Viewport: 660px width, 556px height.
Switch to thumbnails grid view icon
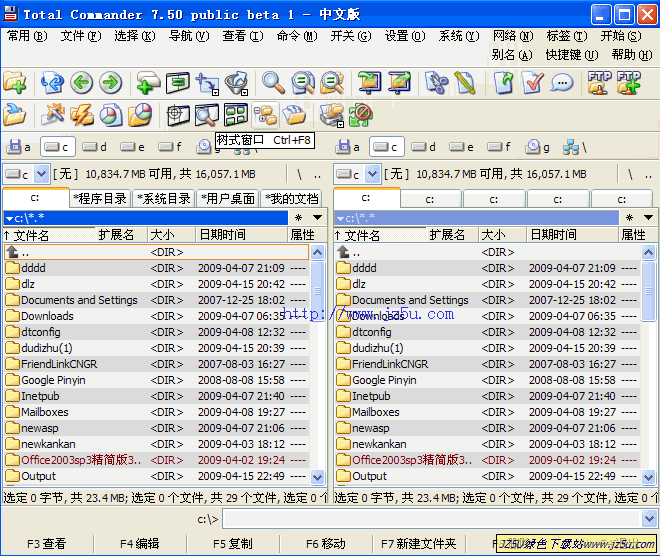[x=236, y=115]
